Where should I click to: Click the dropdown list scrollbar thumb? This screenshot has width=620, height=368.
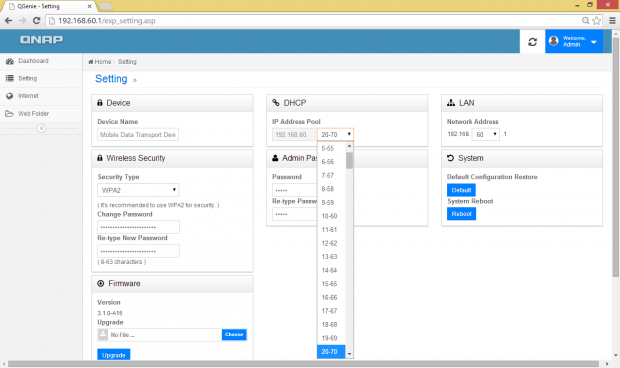(349, 160)
